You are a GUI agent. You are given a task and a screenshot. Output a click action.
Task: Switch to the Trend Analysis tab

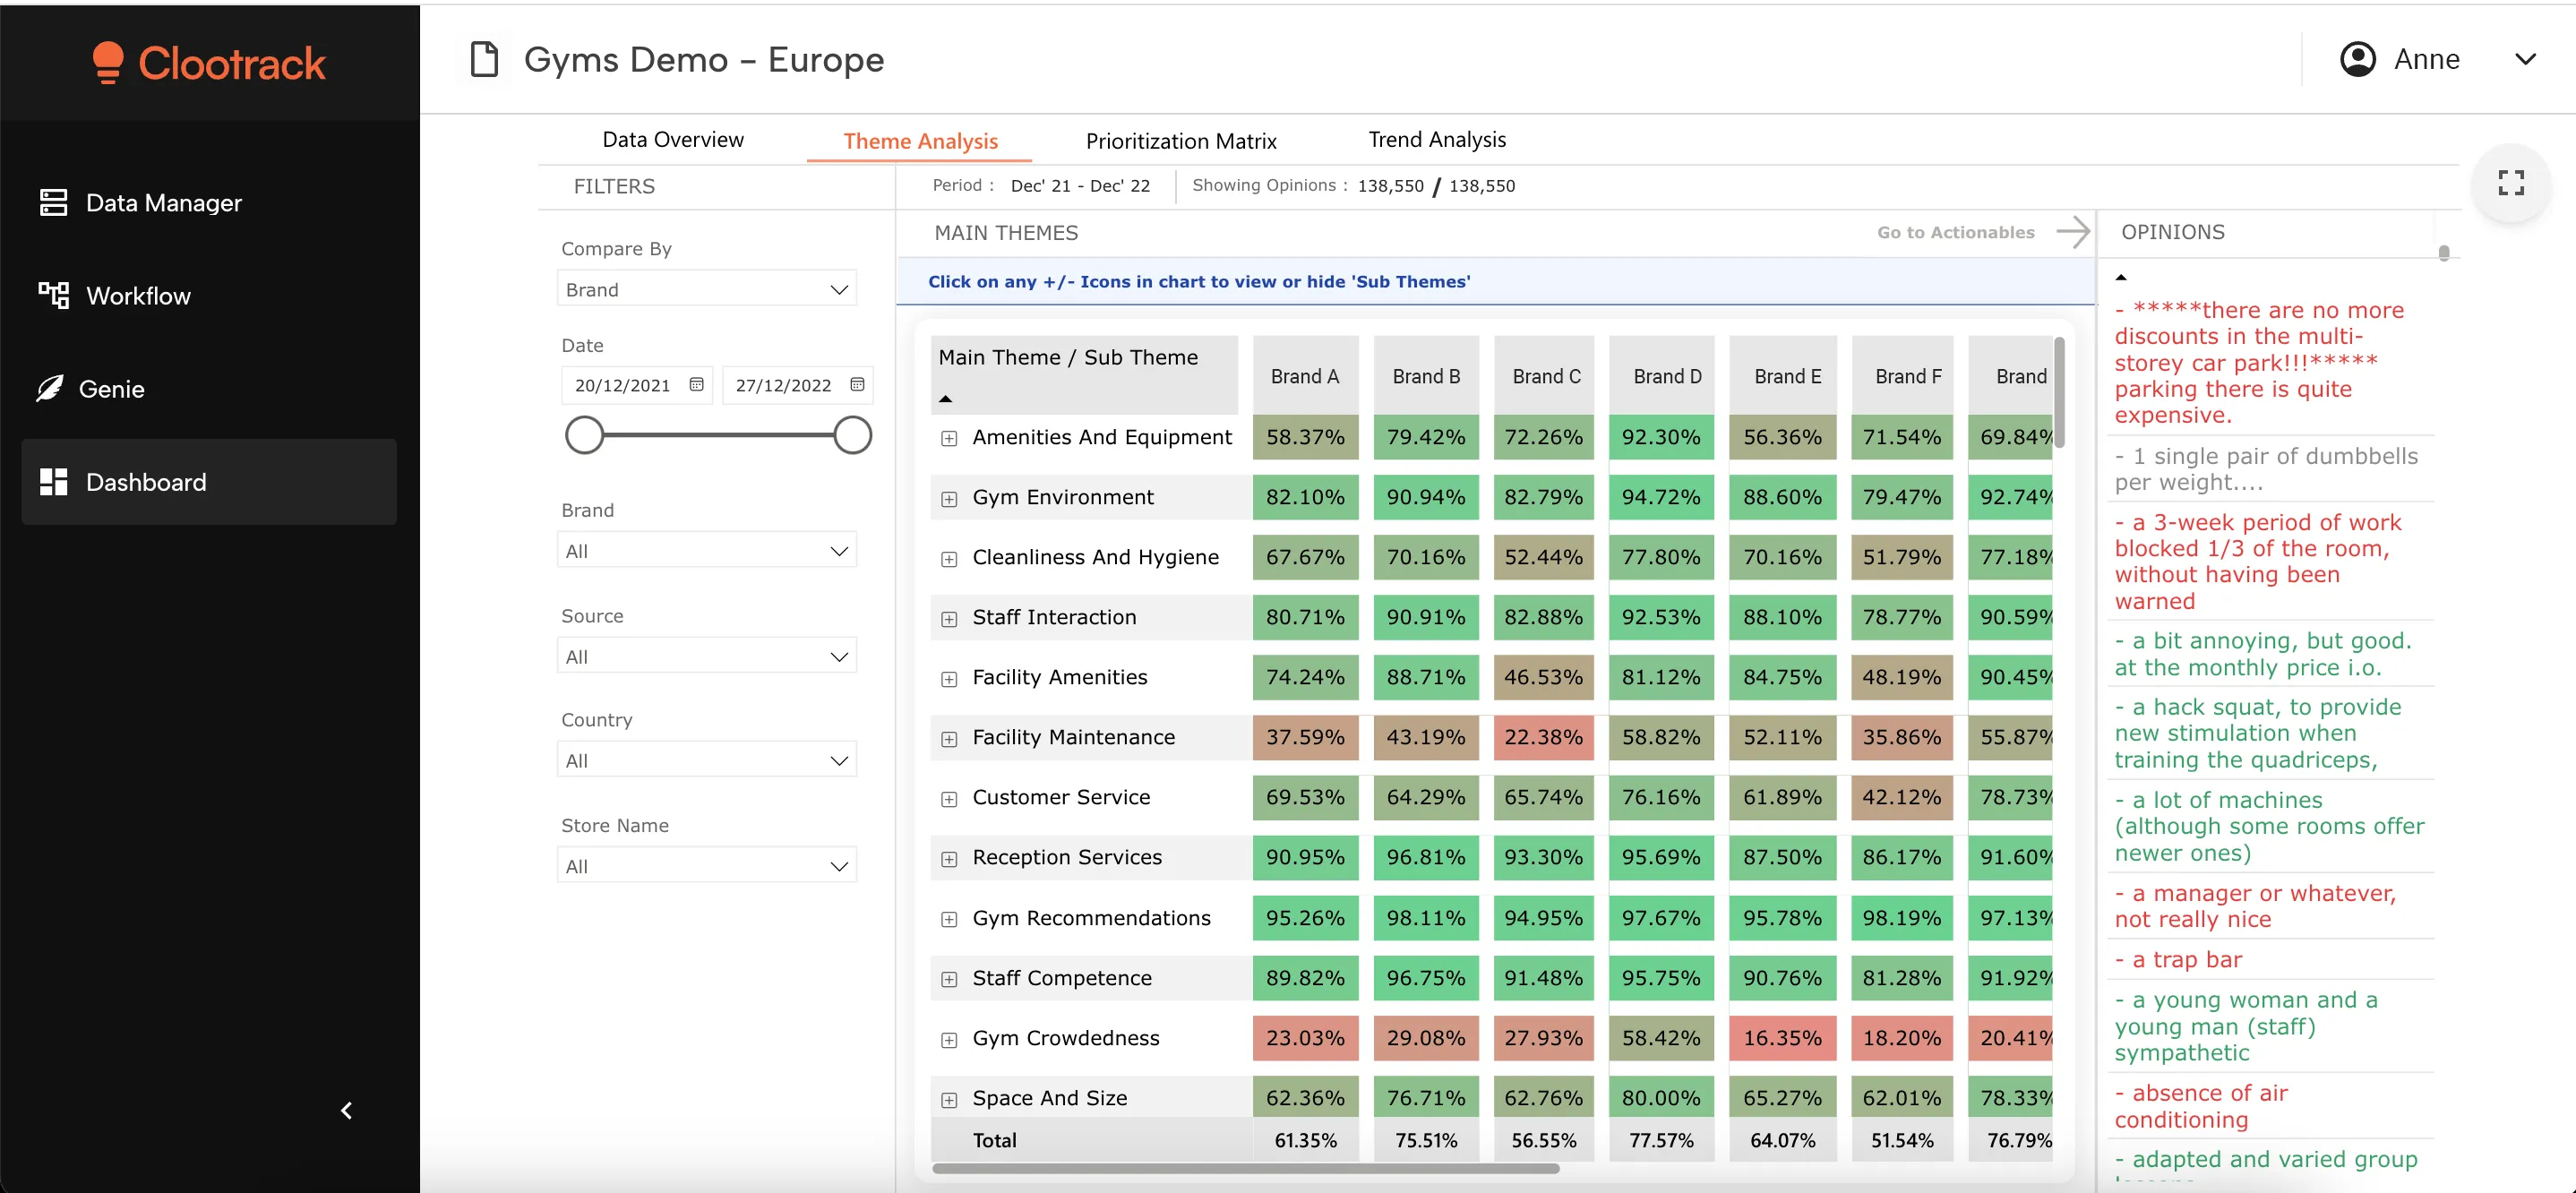tap(1437, 140)
